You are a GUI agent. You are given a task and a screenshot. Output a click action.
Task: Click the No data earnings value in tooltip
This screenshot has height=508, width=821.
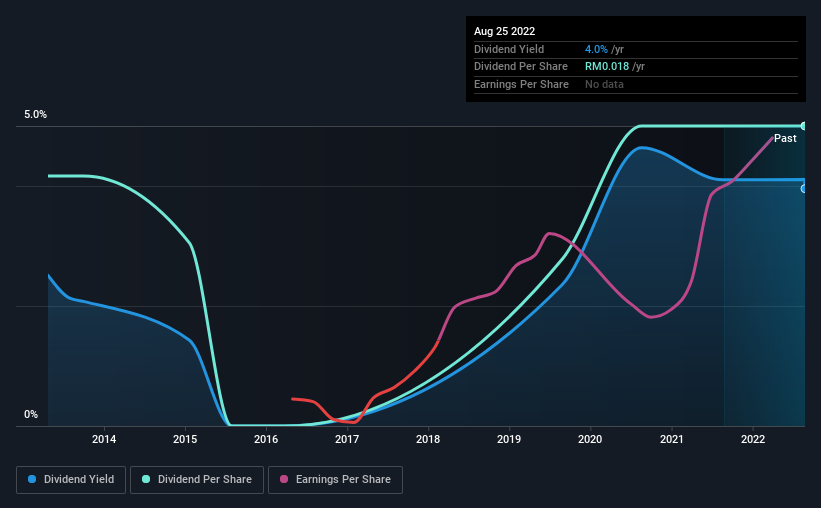[x=604, y=84]
